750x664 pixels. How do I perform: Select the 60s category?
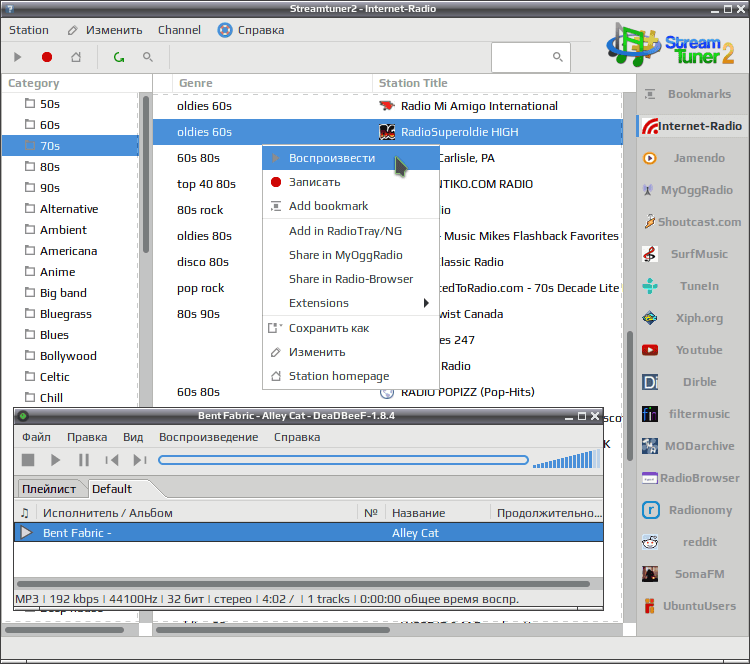[x=70, y=125]
